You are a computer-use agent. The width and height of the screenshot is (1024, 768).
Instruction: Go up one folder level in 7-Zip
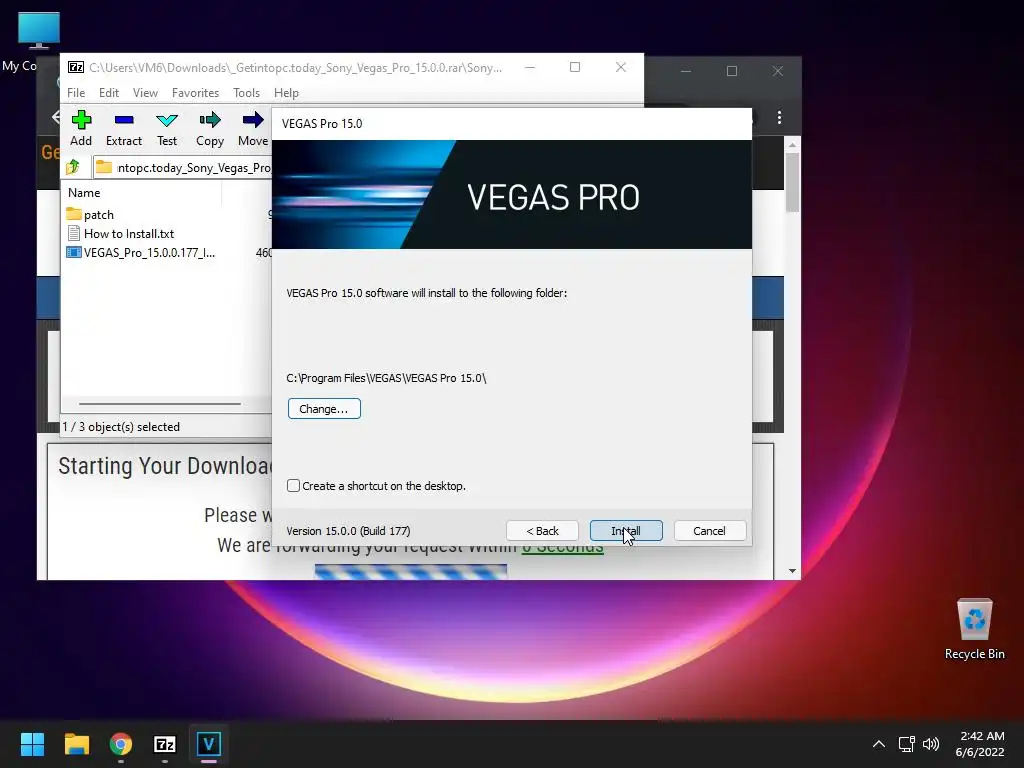[x=73, y=167]
